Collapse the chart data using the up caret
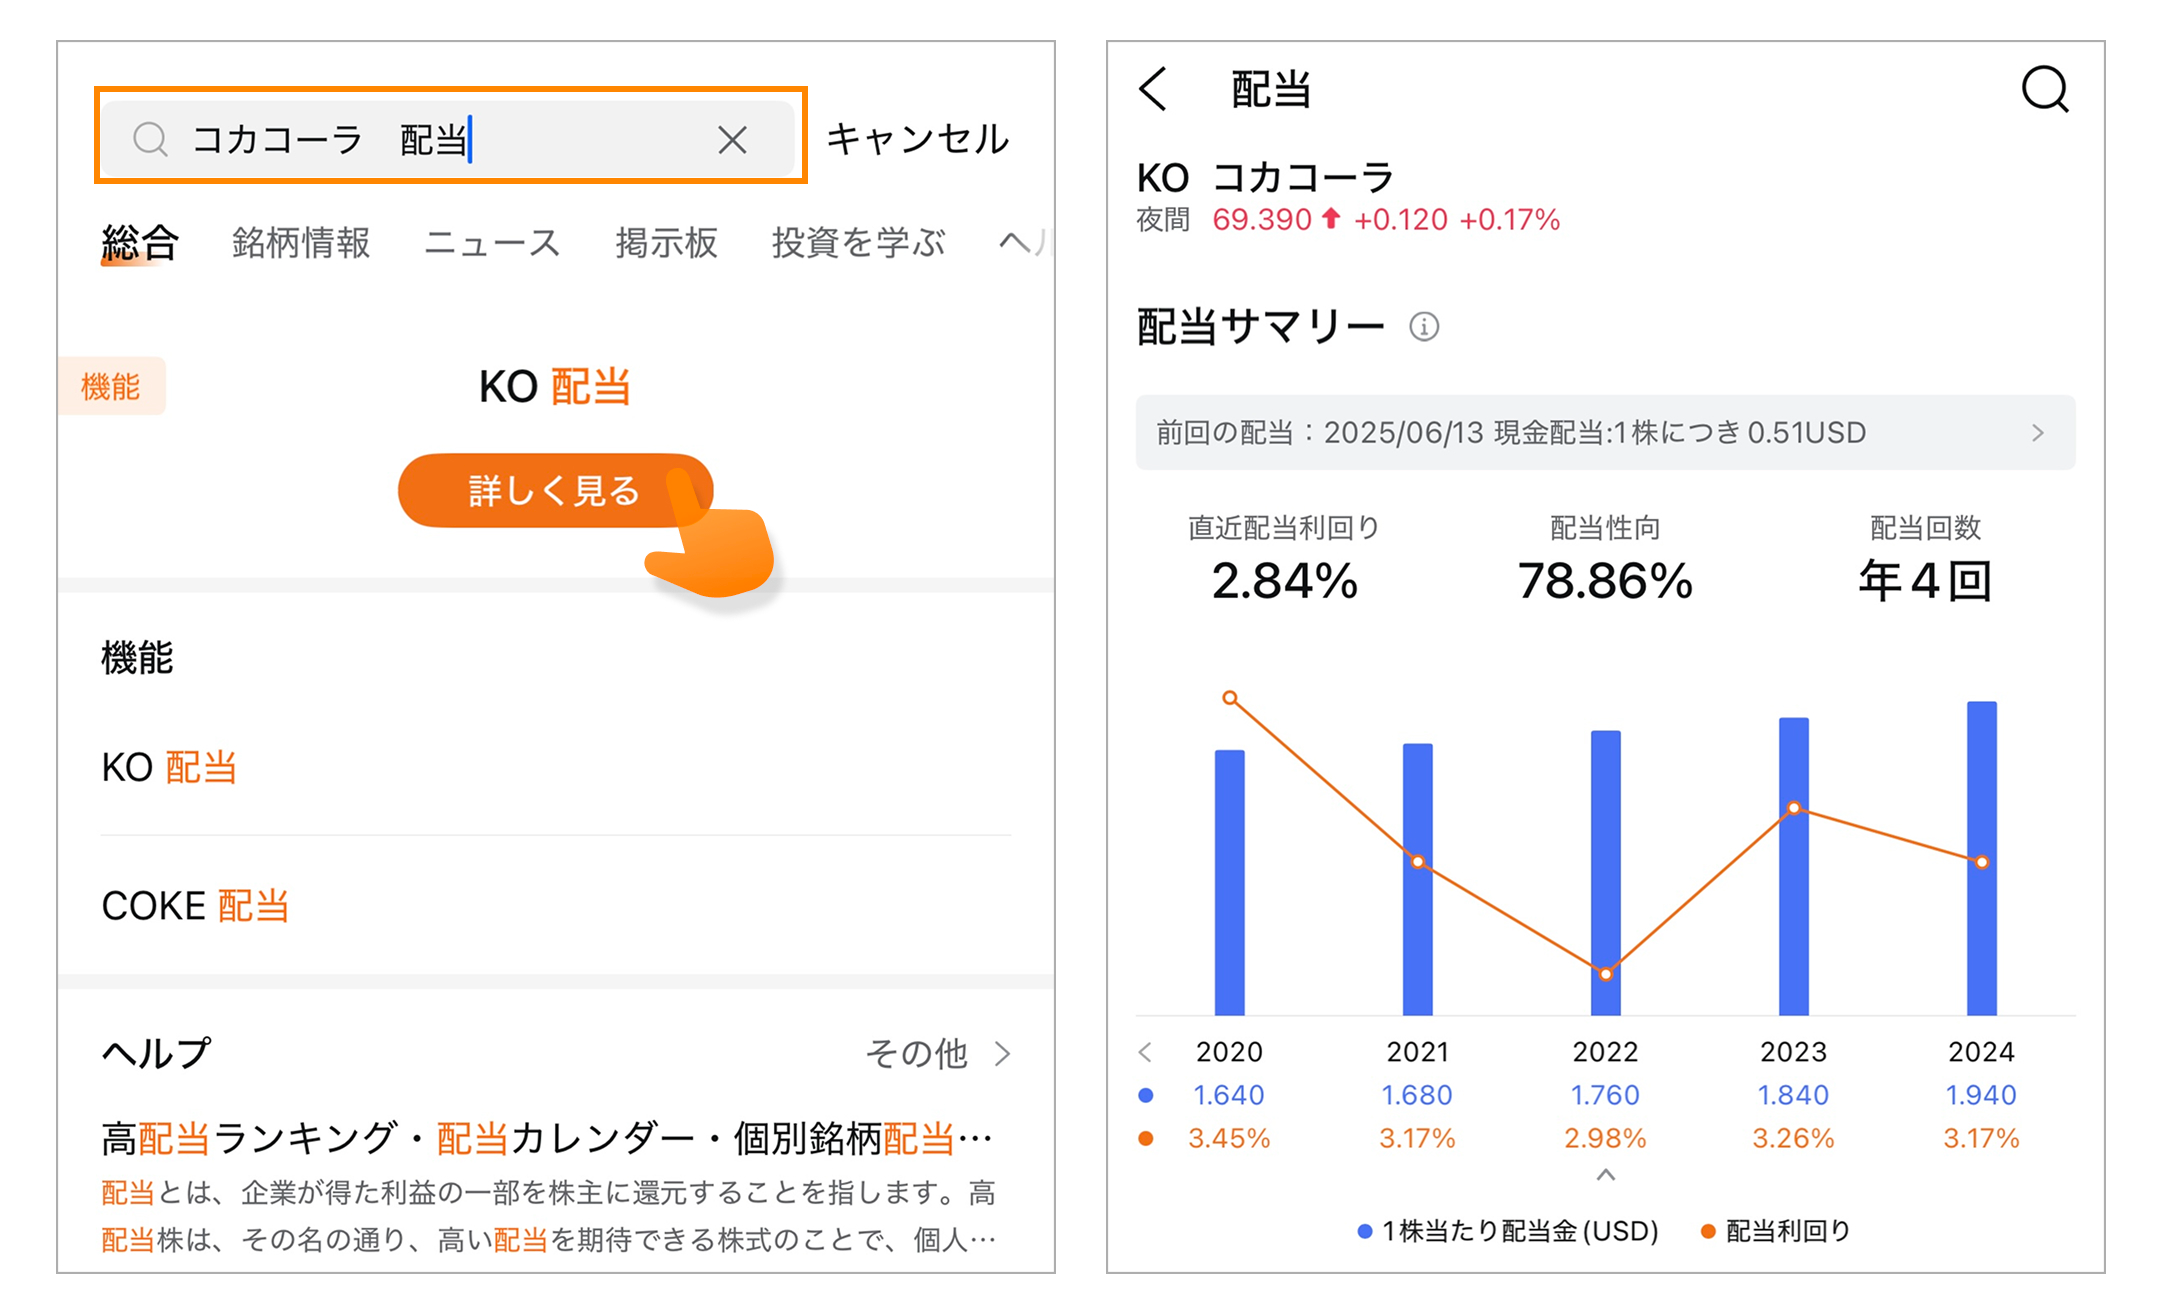2162x1314 pixels. pyautogui.click(x=1605, y=1175)
